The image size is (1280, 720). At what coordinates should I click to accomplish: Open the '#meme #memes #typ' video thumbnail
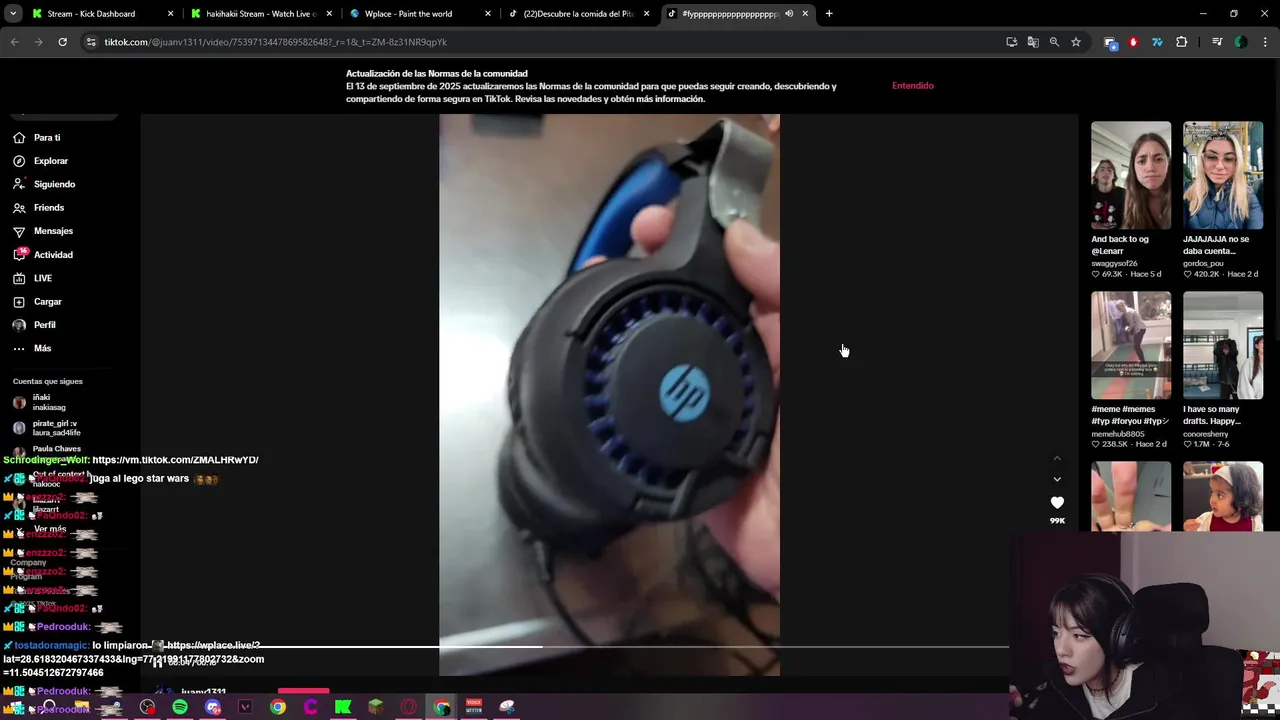click(1131, 346)
